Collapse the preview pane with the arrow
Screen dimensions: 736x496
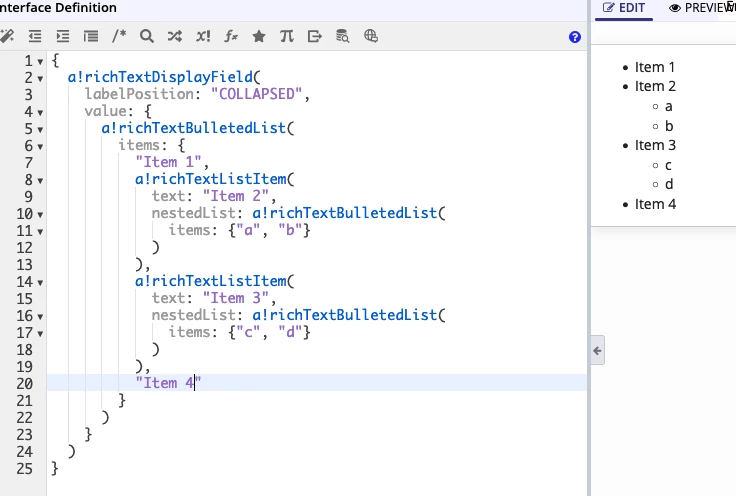click(598, 351)
